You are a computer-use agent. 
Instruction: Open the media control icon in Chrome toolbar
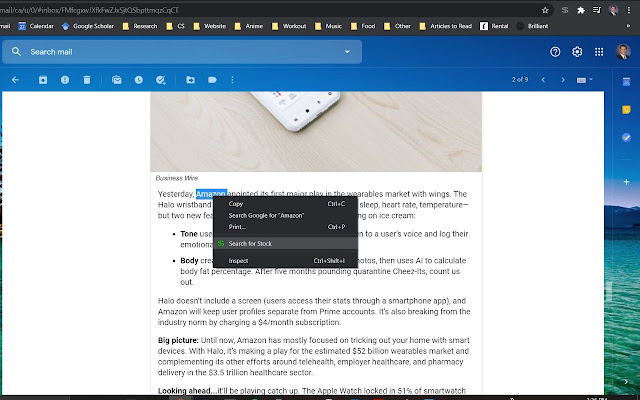[597, 10]
